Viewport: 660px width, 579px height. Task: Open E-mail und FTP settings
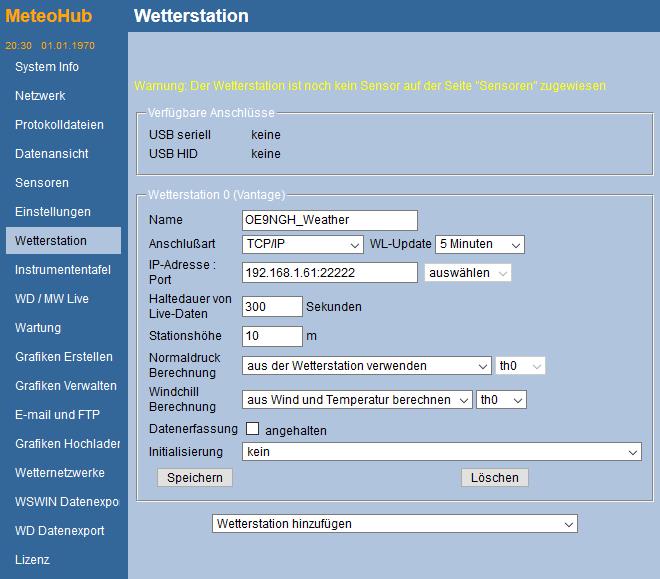tap(57, 415)
